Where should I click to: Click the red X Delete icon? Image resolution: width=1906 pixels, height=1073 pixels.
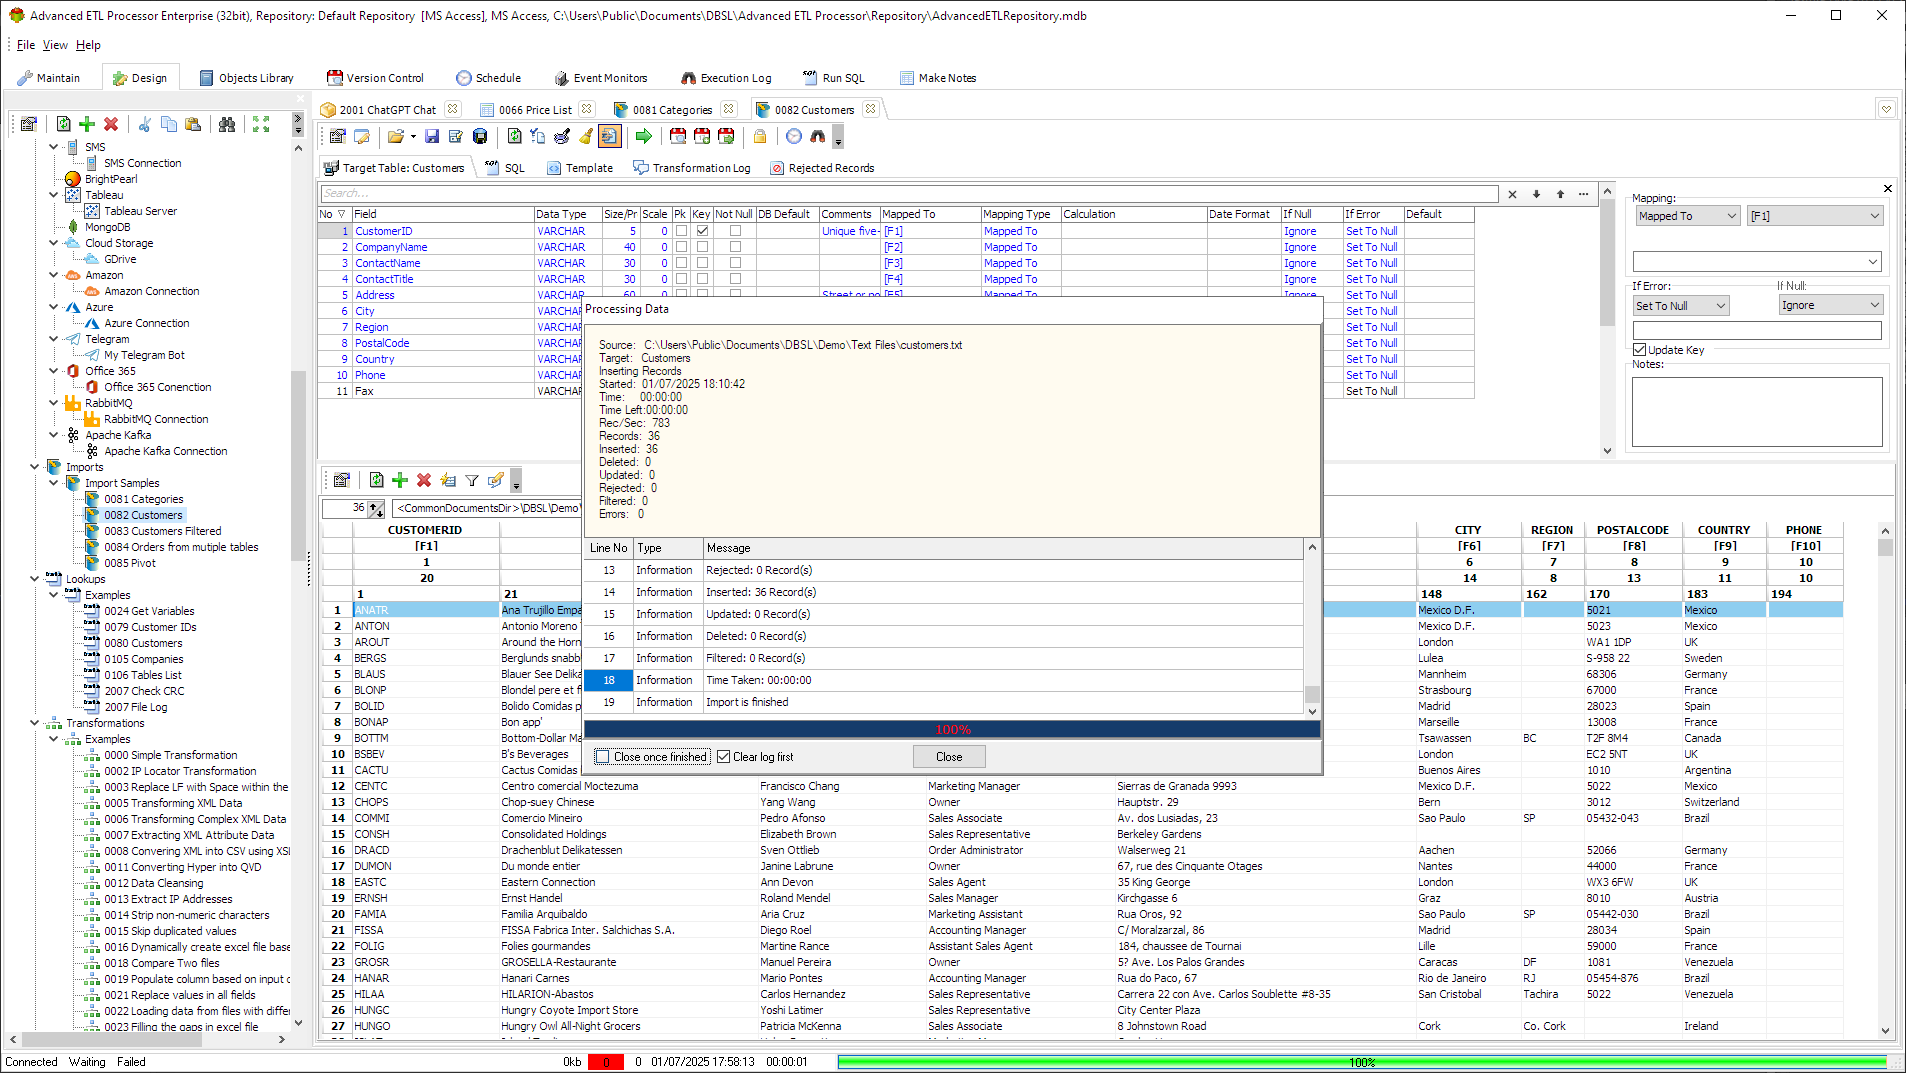(110, 124)
